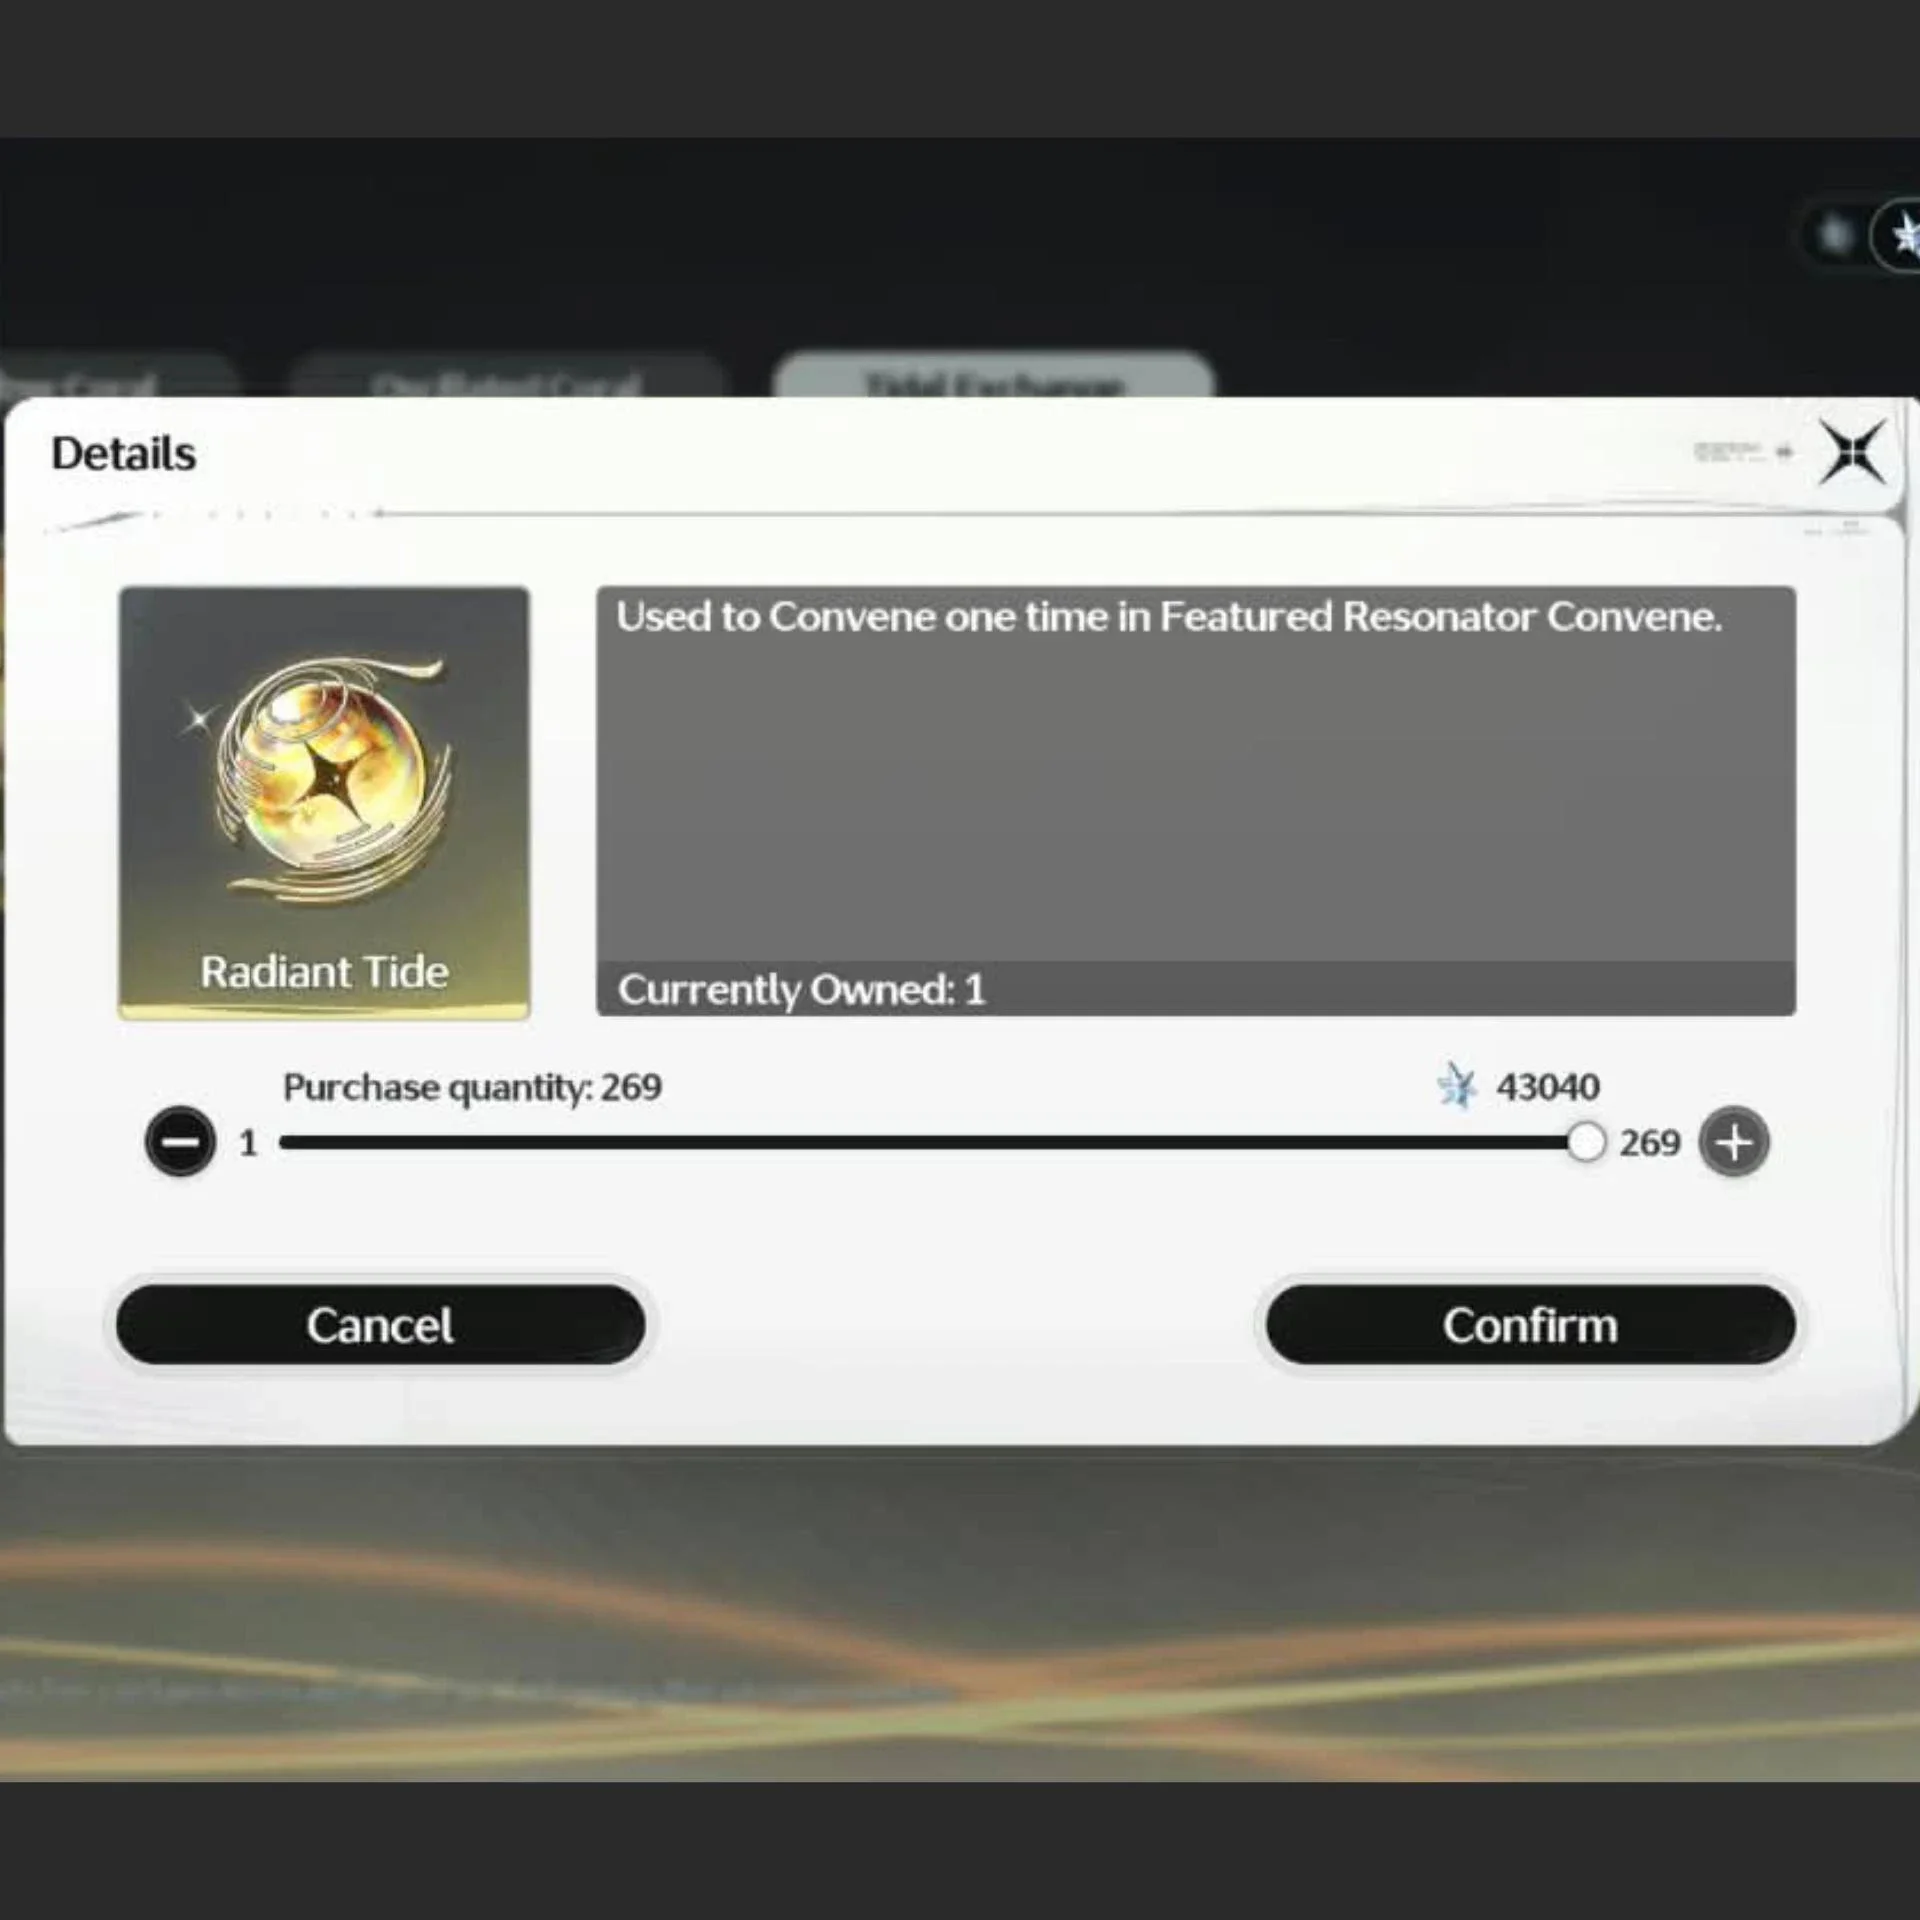Viewport: 1920px width, 1920px height.
Task: Click the Radiant Tide item name label
Action: 324,972
